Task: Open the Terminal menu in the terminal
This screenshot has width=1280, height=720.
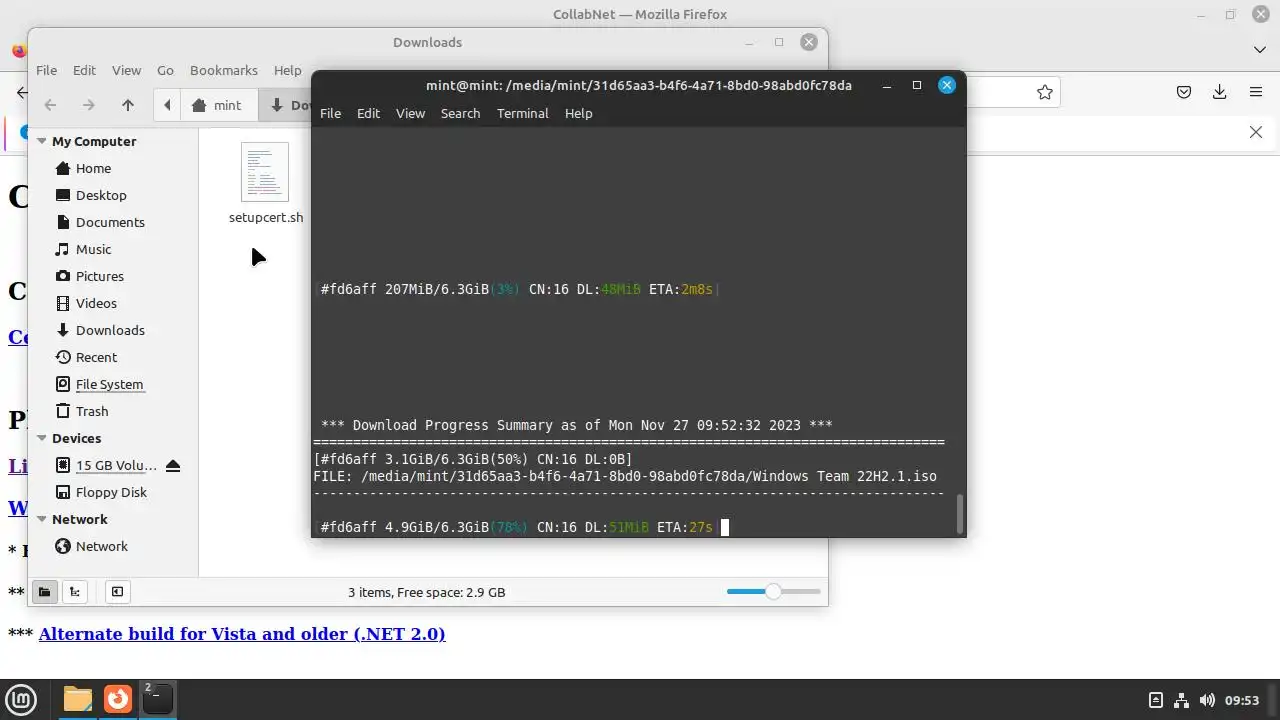Action: tap(522, 113)
